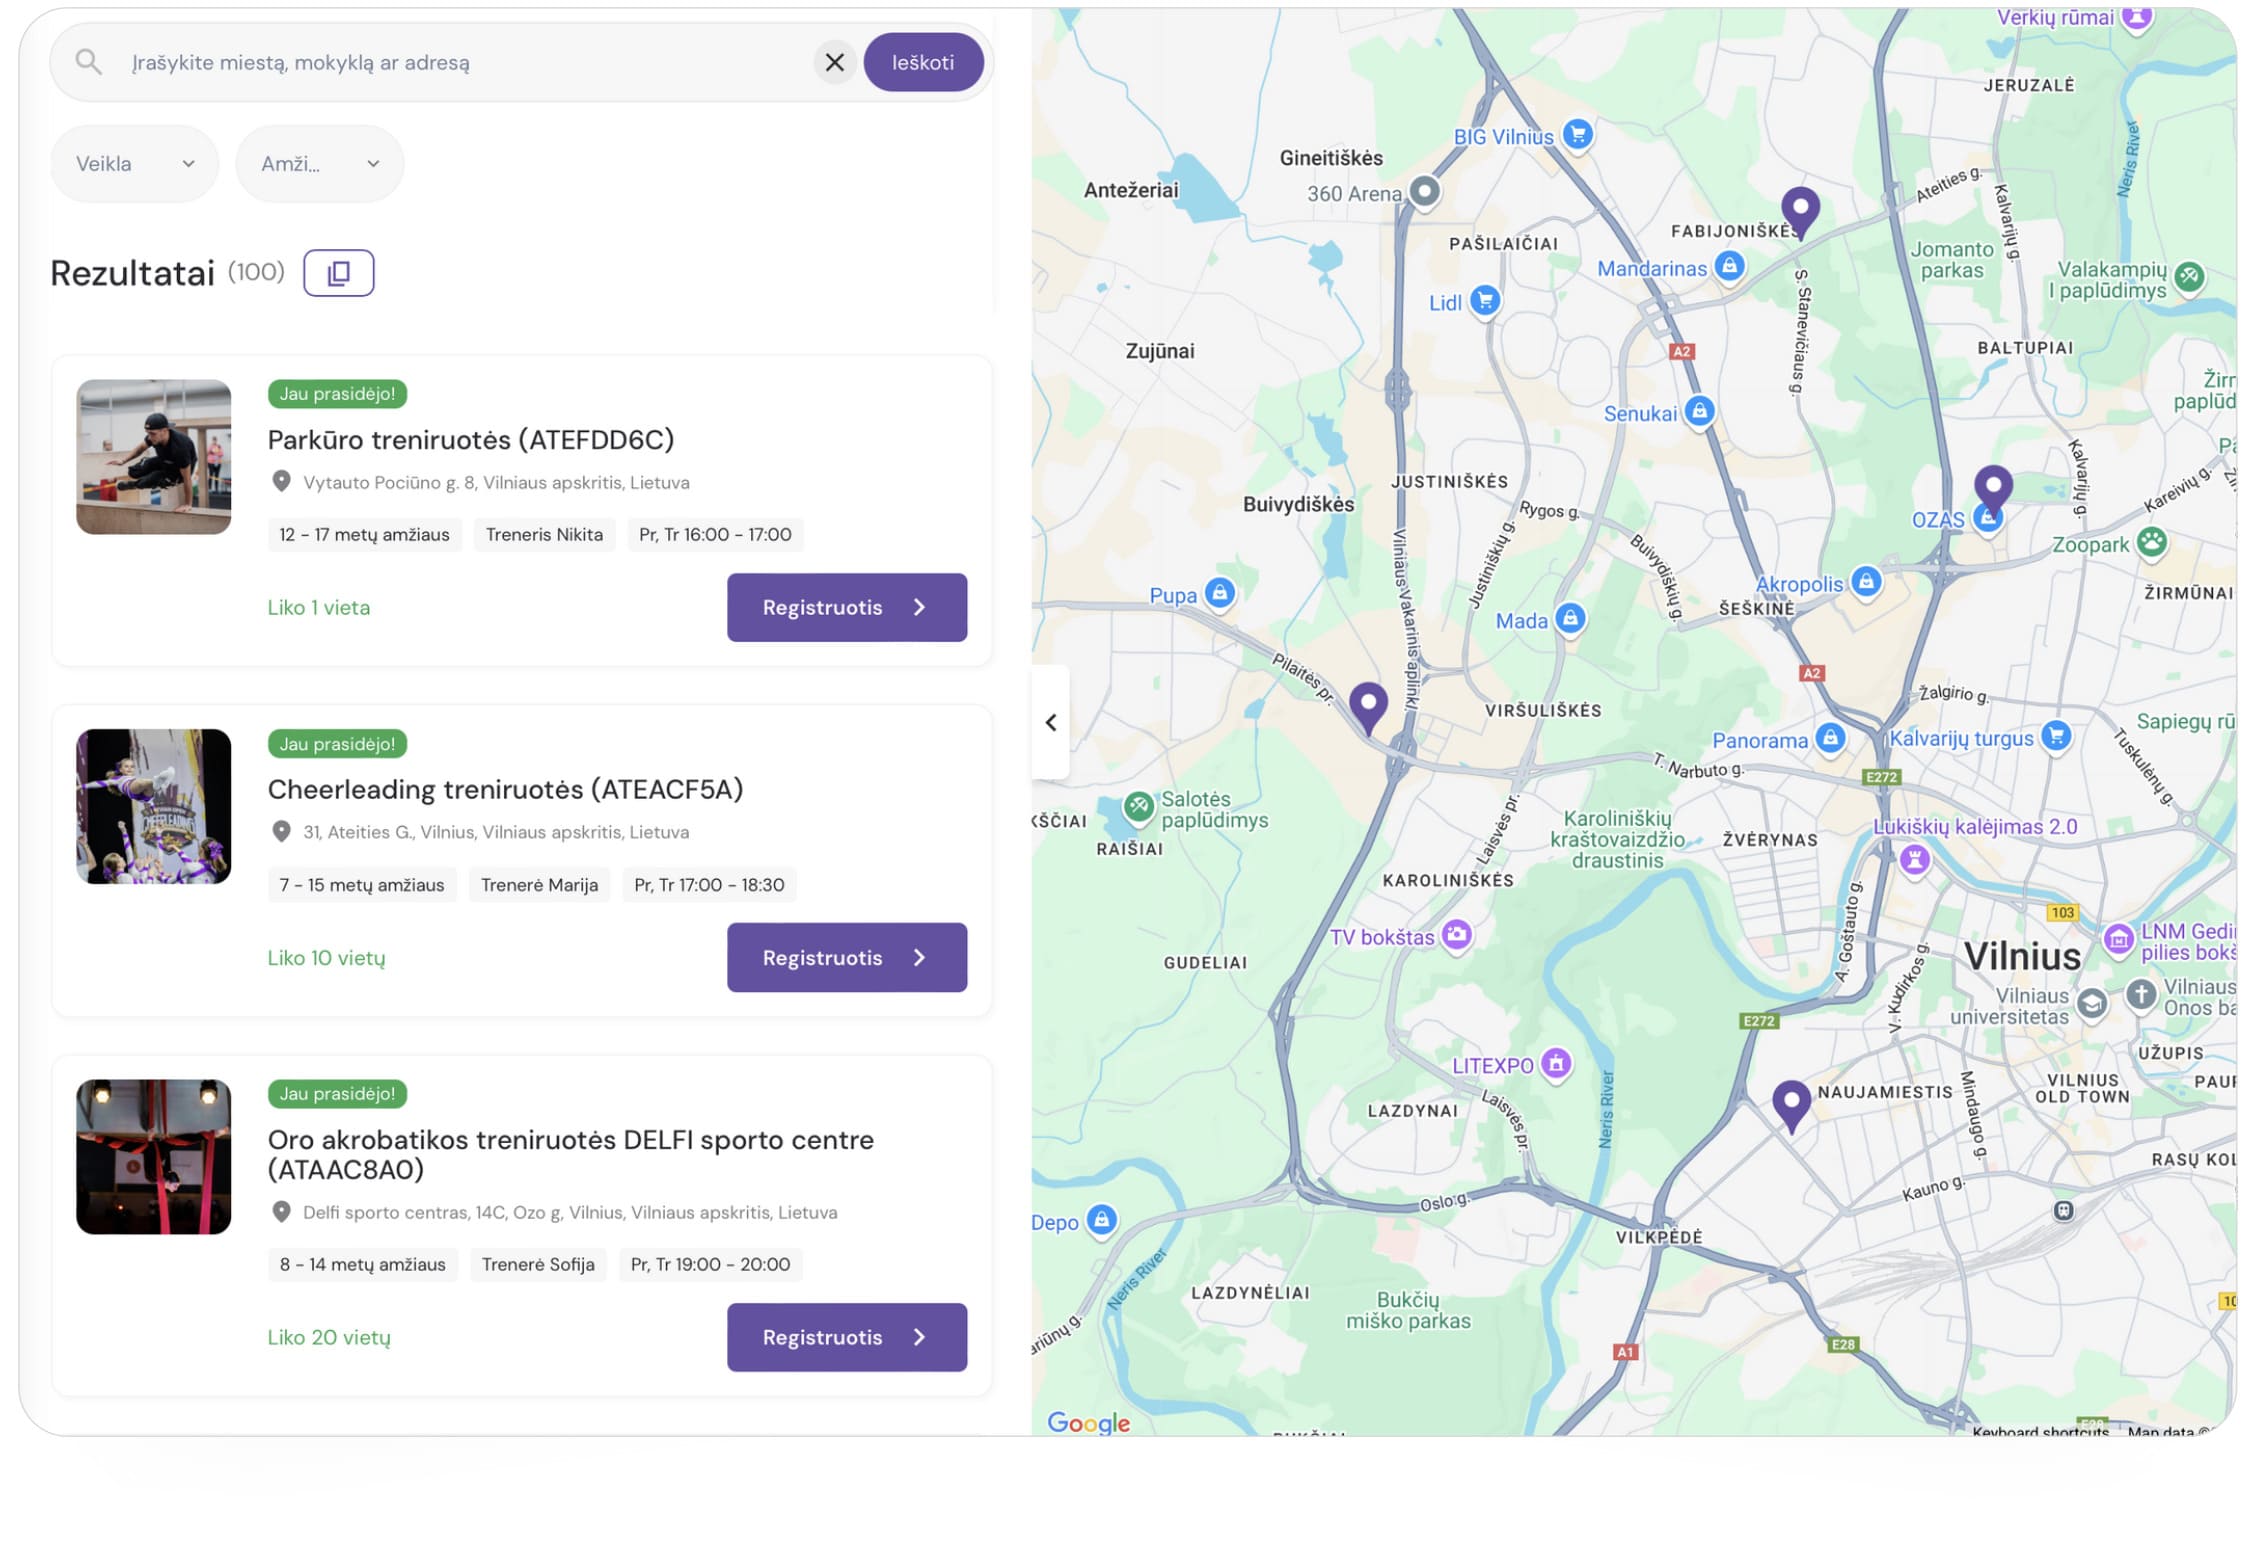
Task: Click the TV bokštas camera marker
Action: [1457, 935]
